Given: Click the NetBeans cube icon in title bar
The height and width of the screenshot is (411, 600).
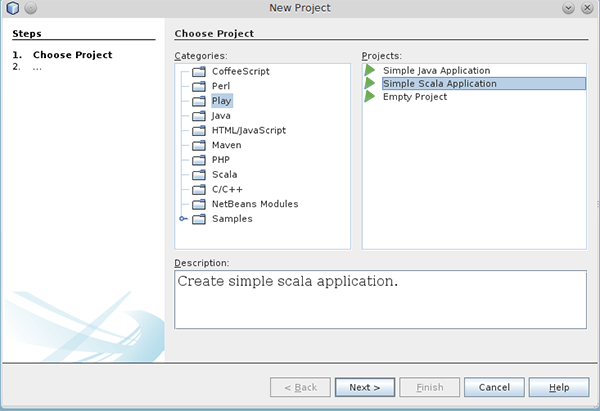Looking at the screenshot, I should pyautogui.click(x=13, y=8).
